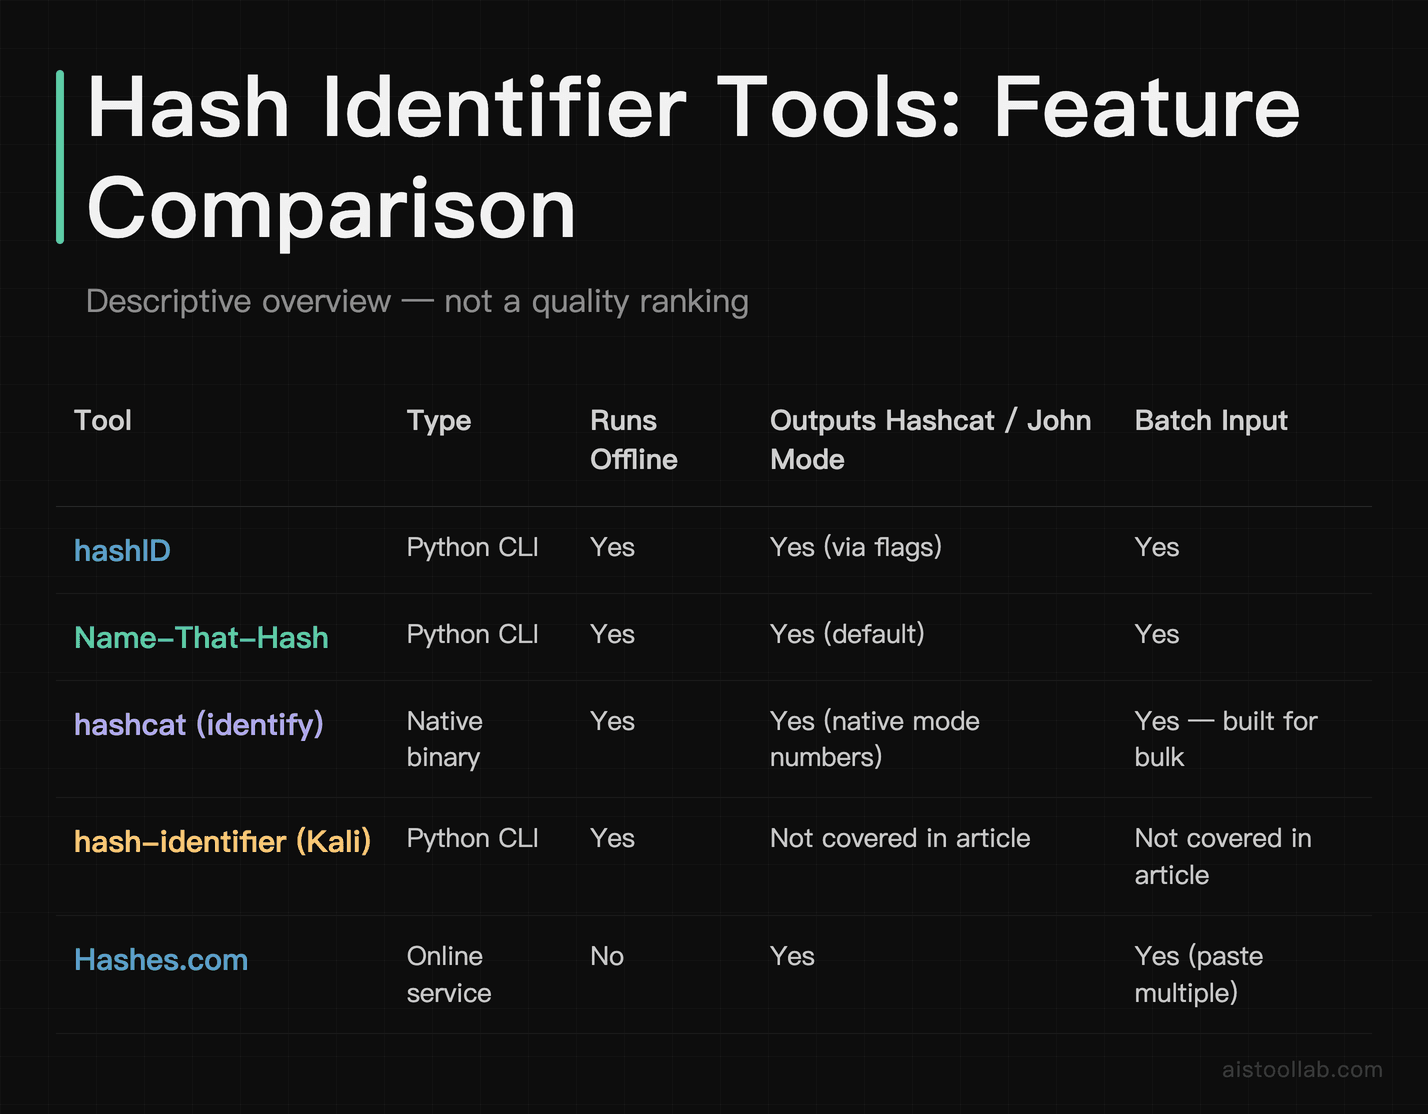This screenshot has height=1114, width=1428.
Task: Click the Name-That-Hash tool name
Action: coord(201,637)
